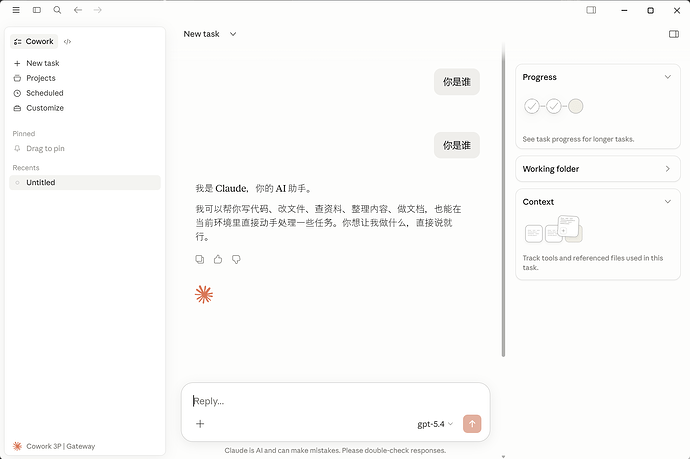Click the Pinned section label
Viewport: 690px width, 459px height.
(24, 134)
